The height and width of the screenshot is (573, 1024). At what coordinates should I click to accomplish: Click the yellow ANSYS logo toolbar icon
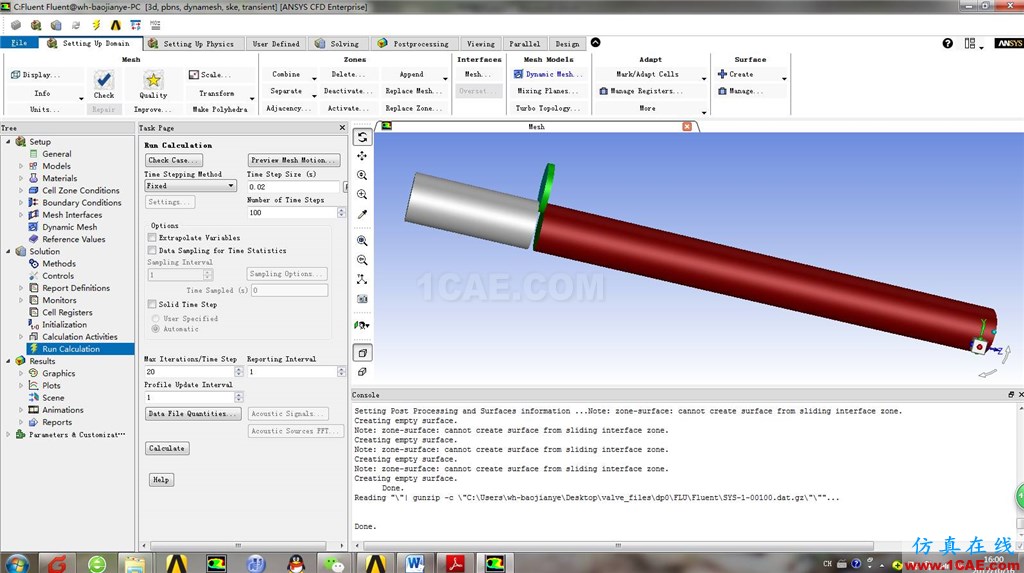(x=116, y=25)
